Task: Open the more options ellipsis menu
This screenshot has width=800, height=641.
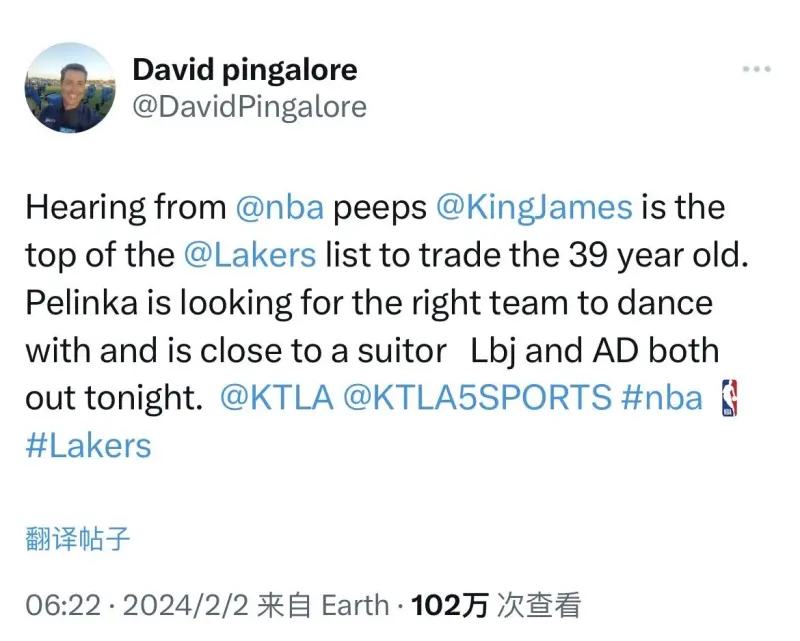Action: pyautogui.click(x=756, y=69)
